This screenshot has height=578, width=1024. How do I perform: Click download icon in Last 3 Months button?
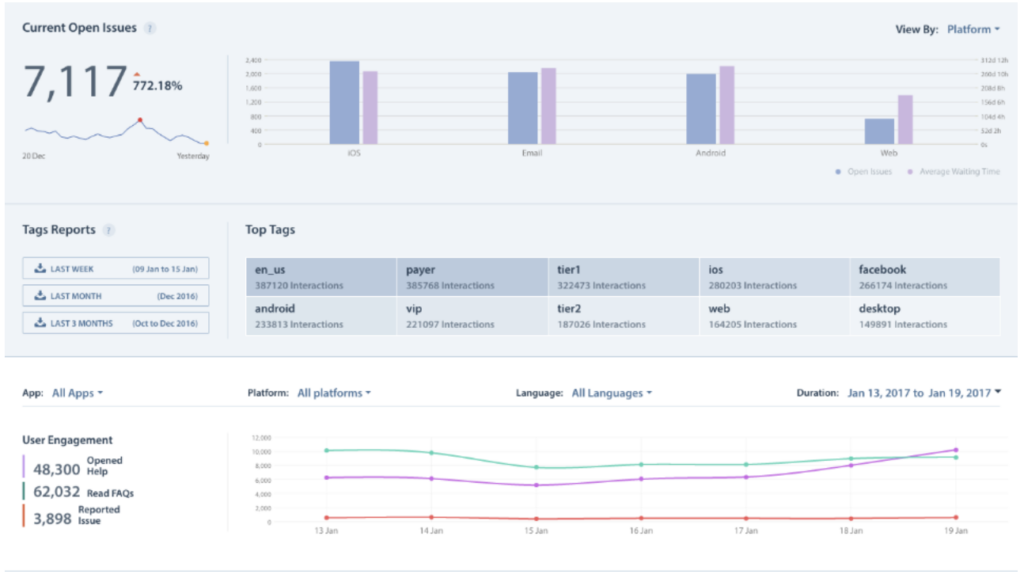click(x=40, y=323)
